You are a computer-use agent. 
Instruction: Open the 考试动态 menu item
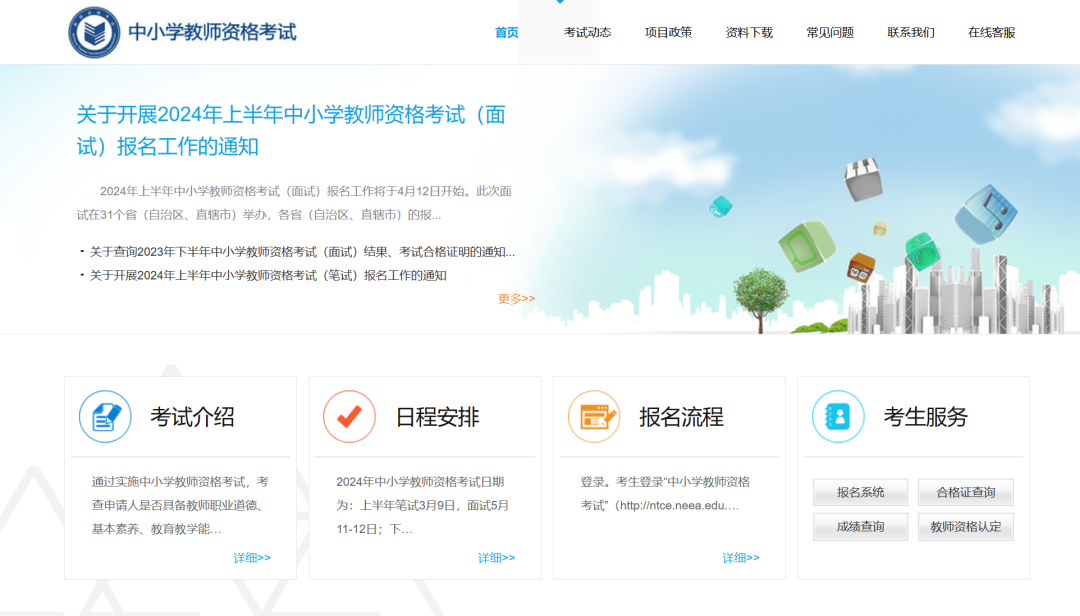(585, 31)
